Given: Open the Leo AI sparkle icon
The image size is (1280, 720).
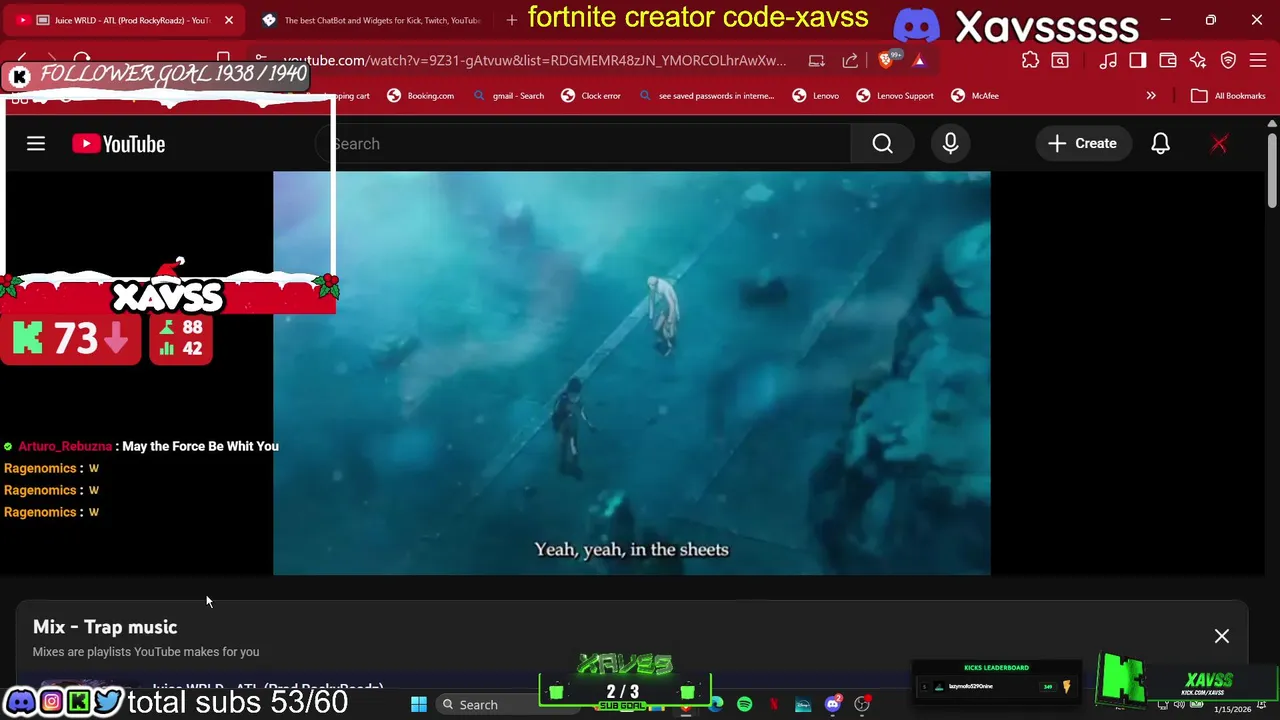Looking at the screenshot, I should (x=1198, y=60).
